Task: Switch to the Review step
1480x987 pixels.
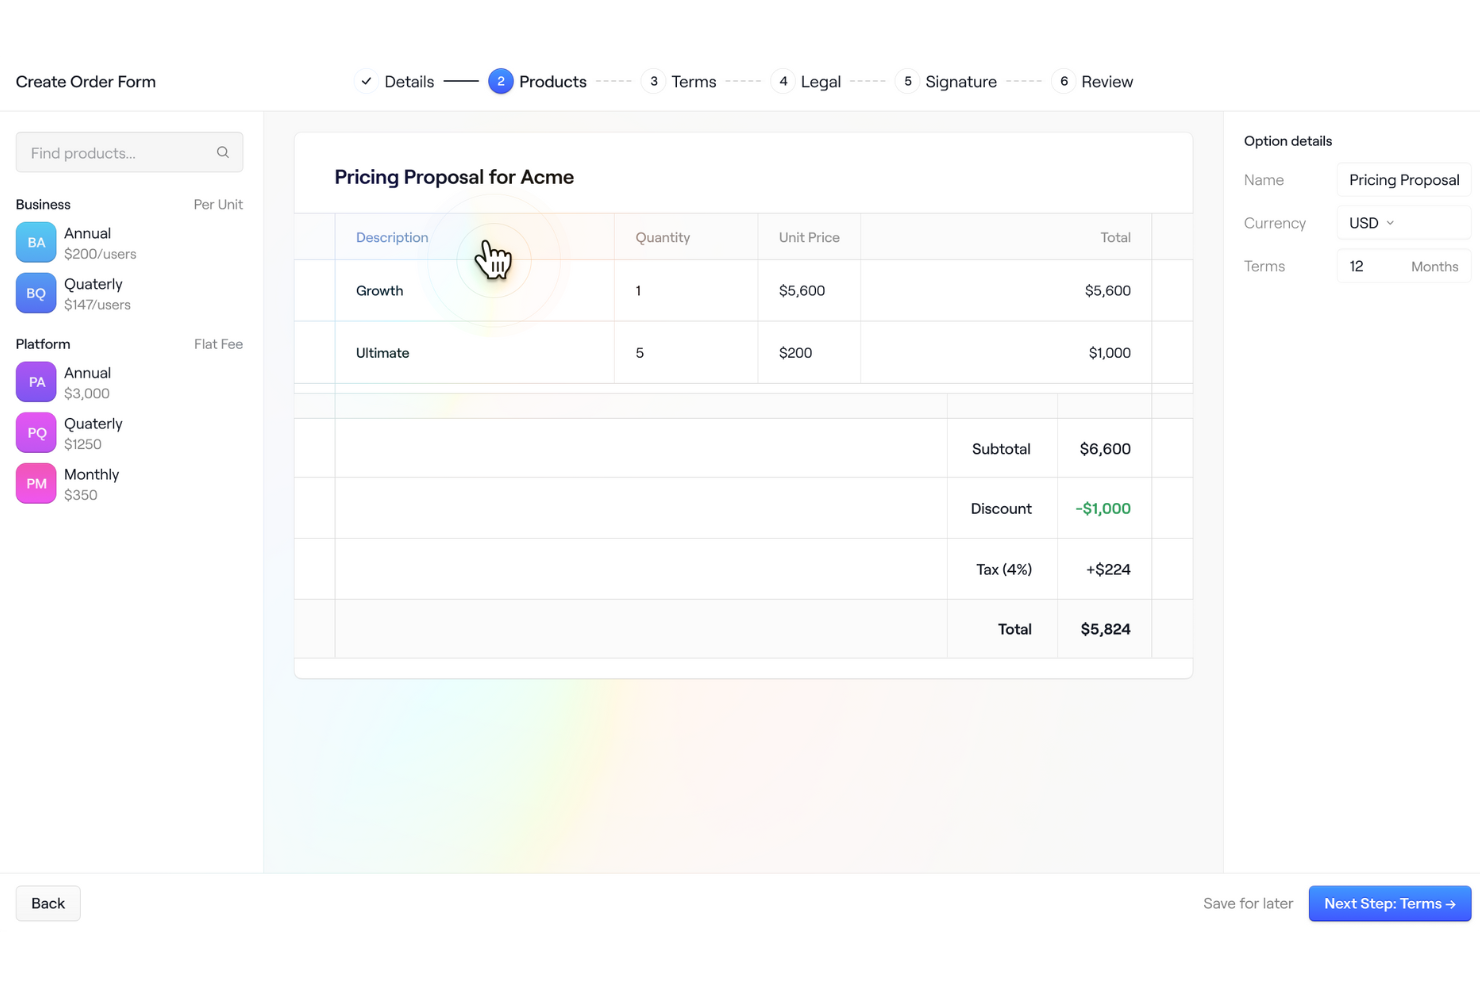Action: click(1106, 82)
